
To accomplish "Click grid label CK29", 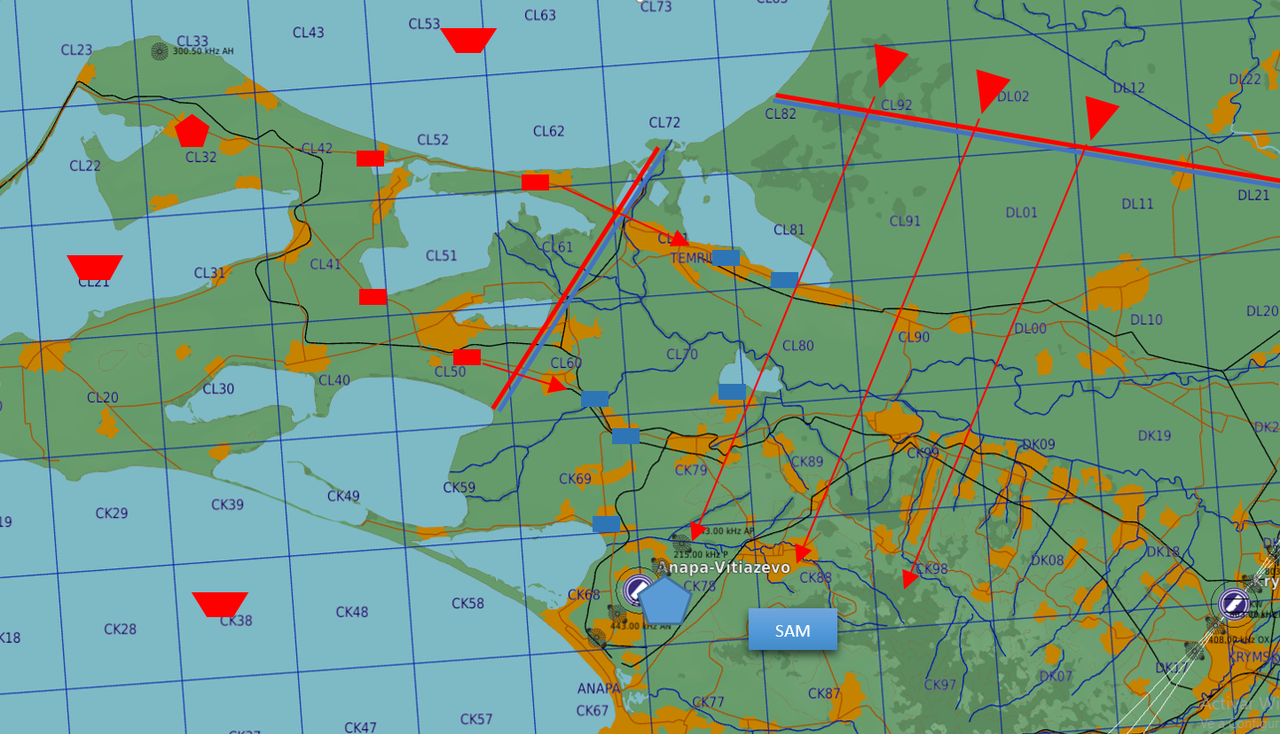I will coord(112,513).
